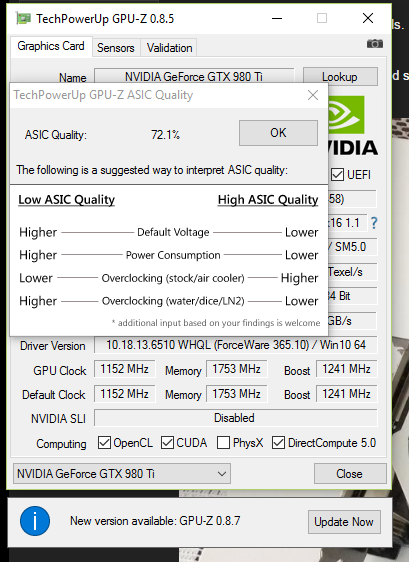Click the Overclocking (stock/air cooler) label

click(x=173, y=278)
